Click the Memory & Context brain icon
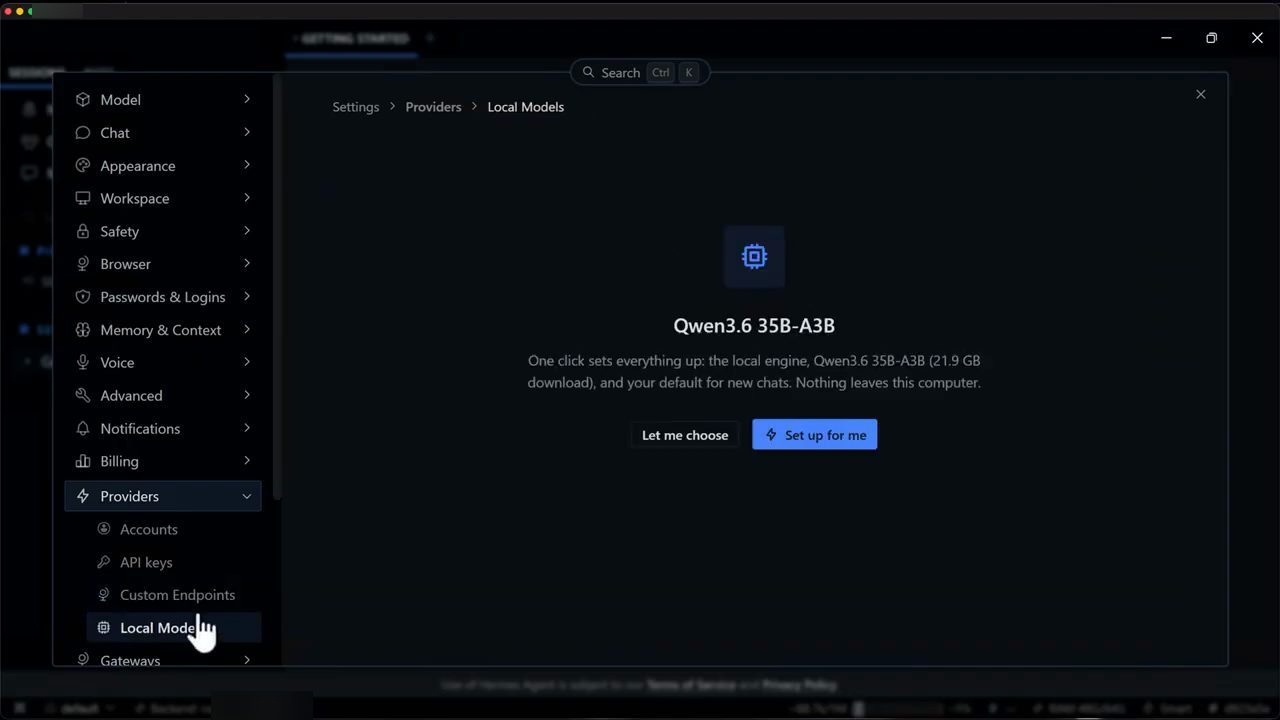 83,330
